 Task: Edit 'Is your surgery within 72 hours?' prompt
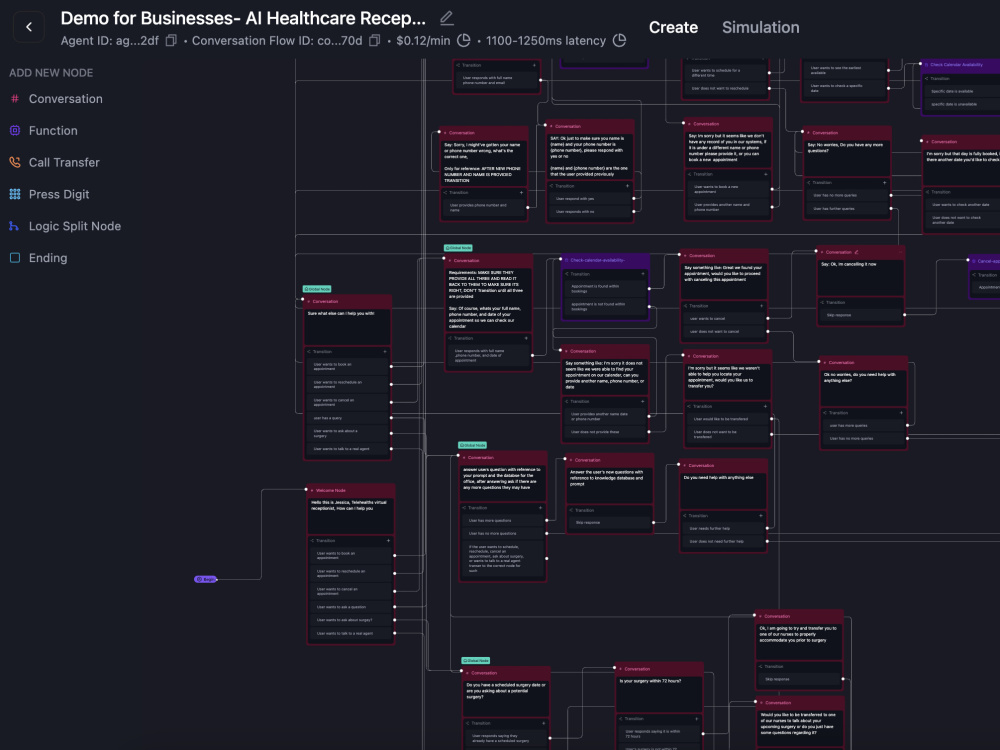[659, 694]
